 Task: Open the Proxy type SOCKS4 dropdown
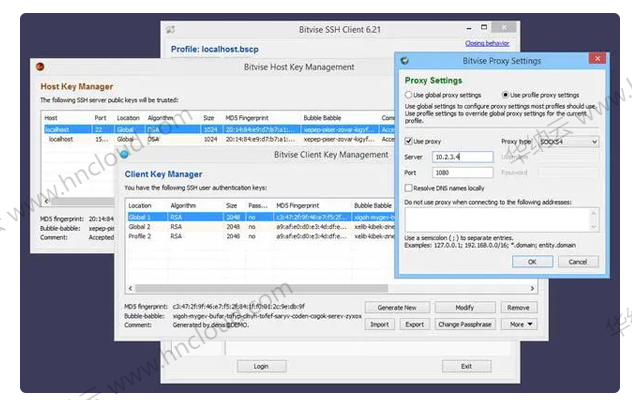point(568,142)
